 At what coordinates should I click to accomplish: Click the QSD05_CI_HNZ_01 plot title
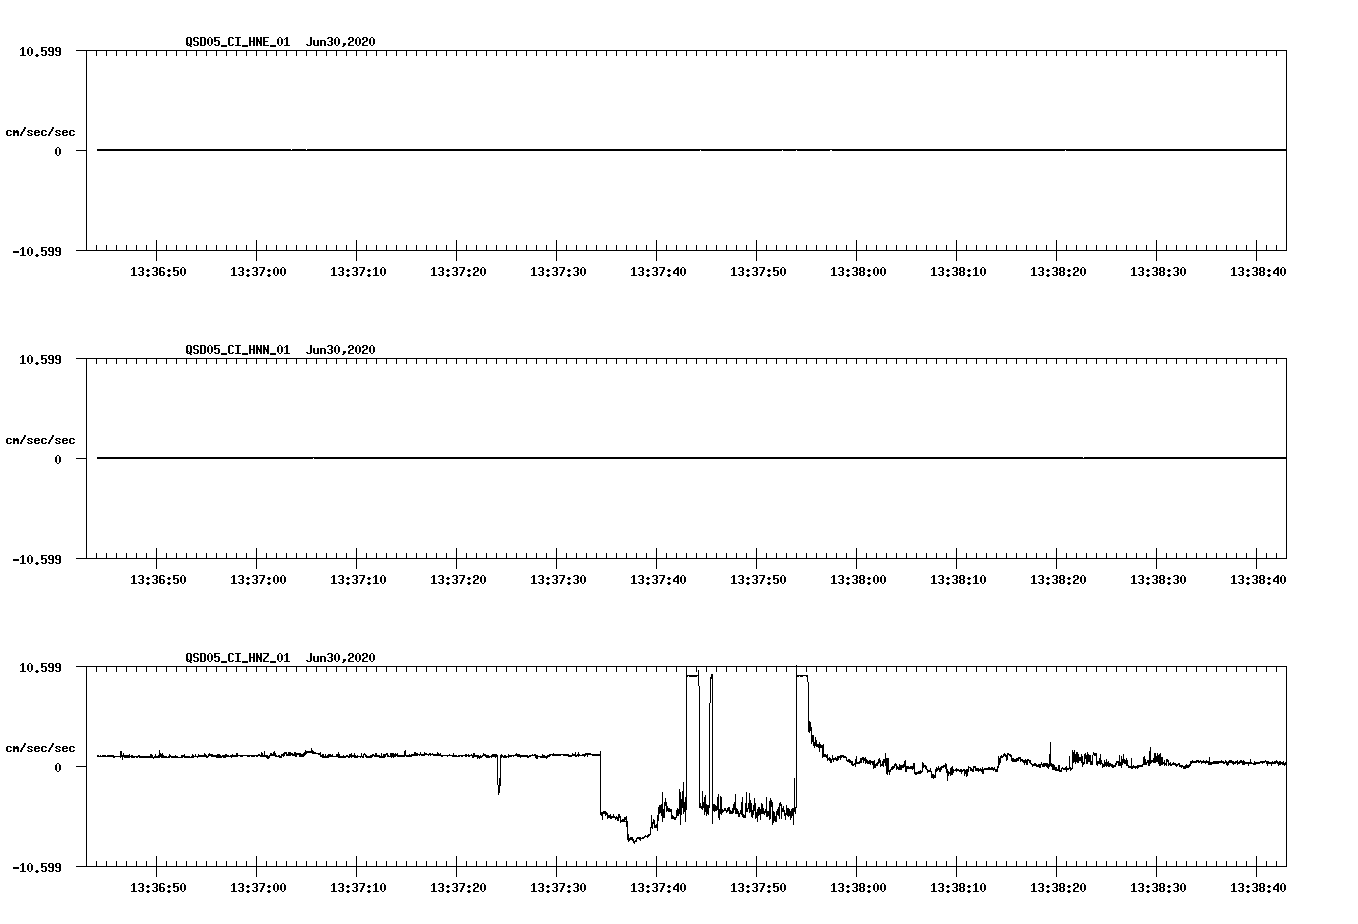tap(280, 658)
